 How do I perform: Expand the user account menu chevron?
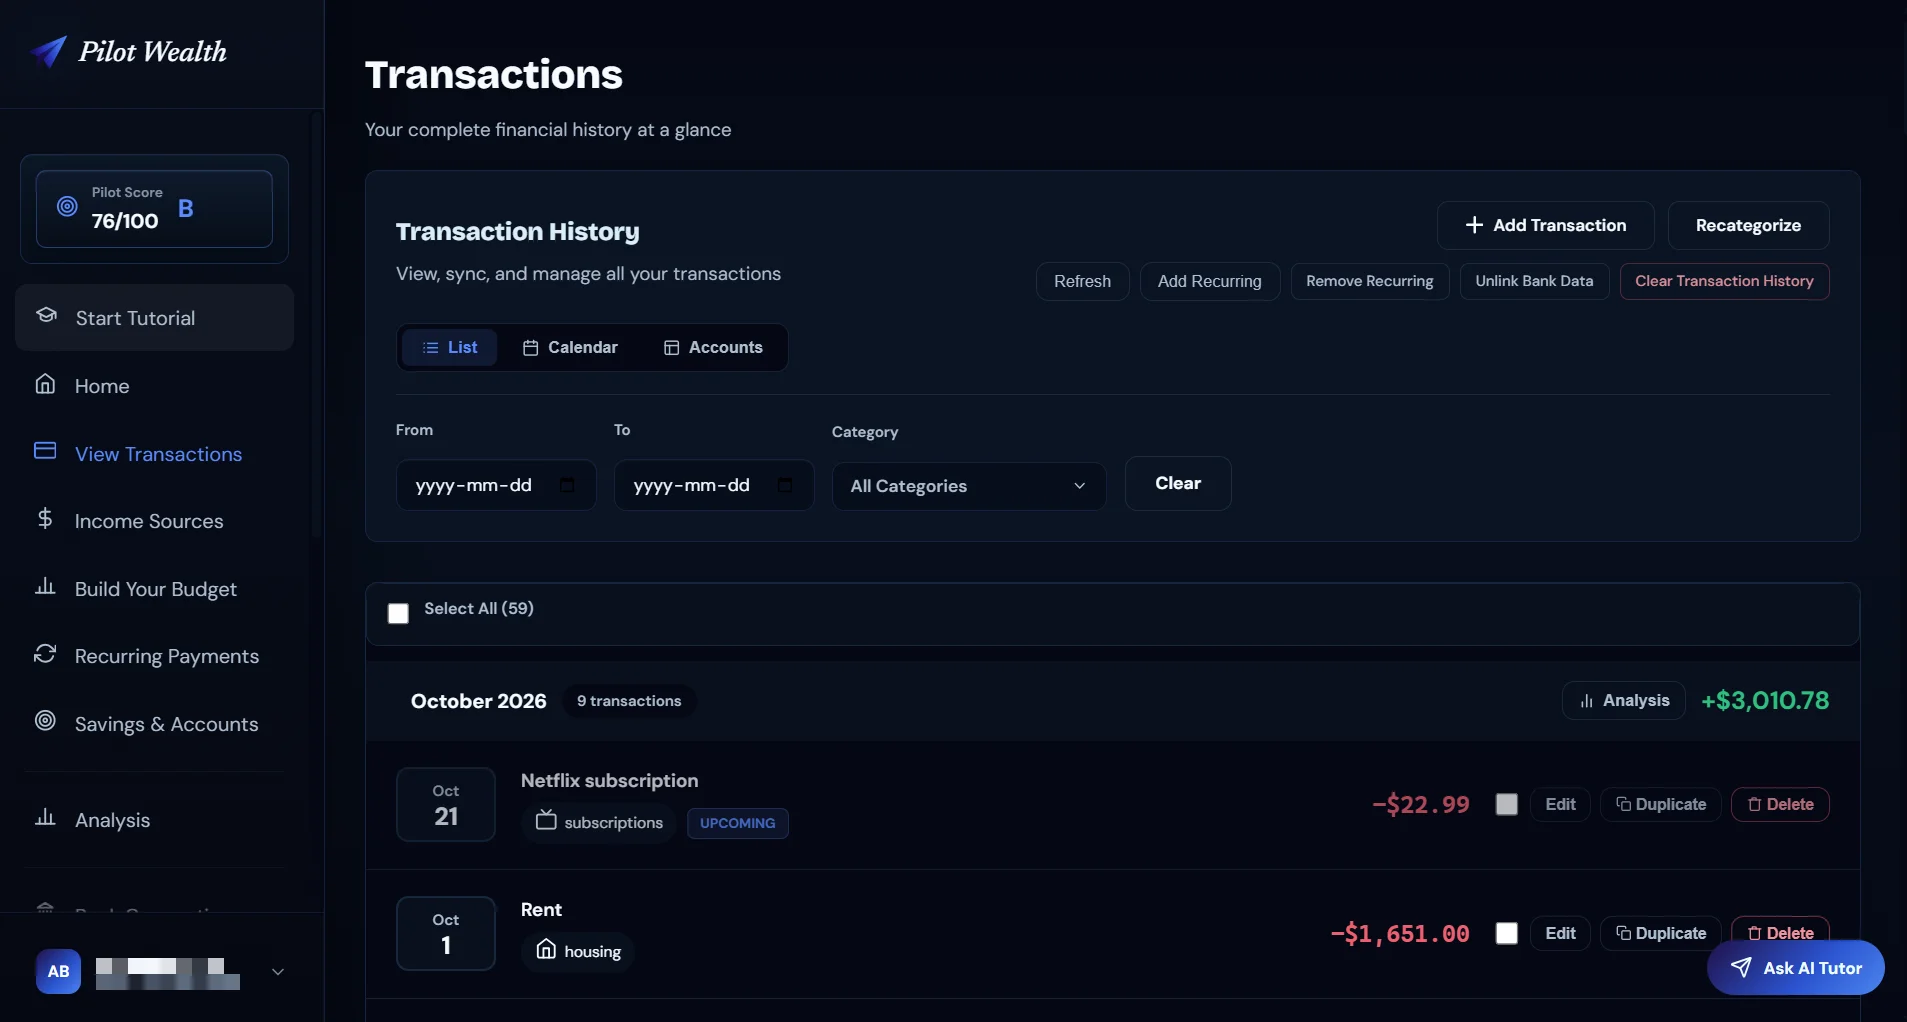tap(278, 971)
